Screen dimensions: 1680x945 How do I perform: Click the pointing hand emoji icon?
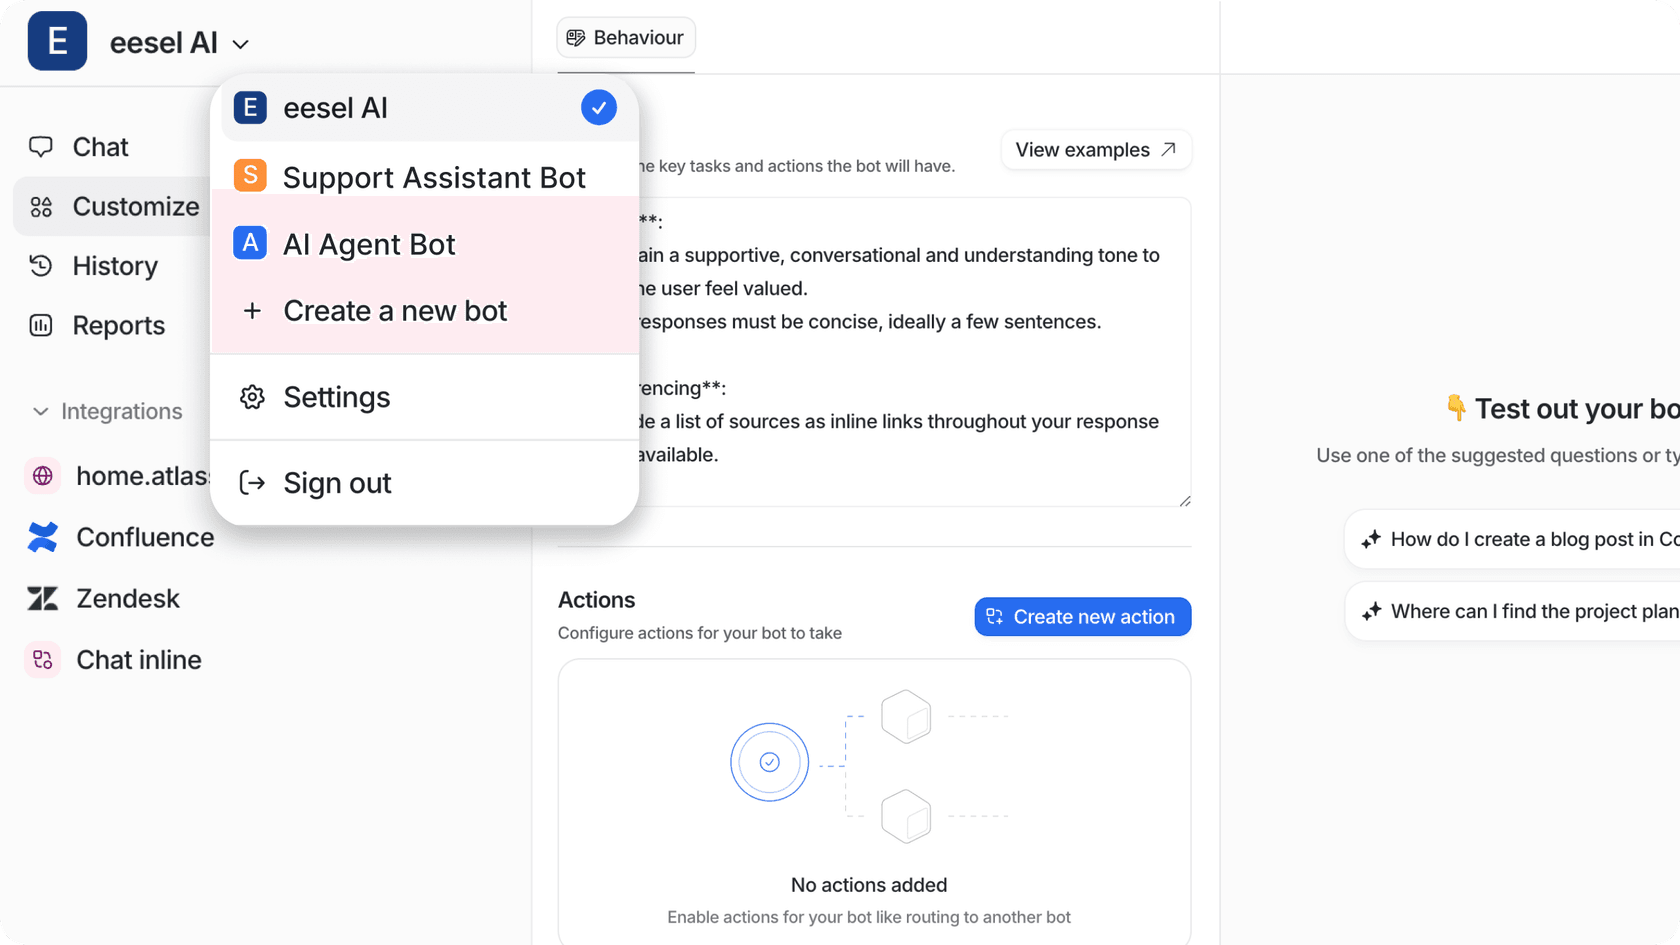coord(1456,408)
